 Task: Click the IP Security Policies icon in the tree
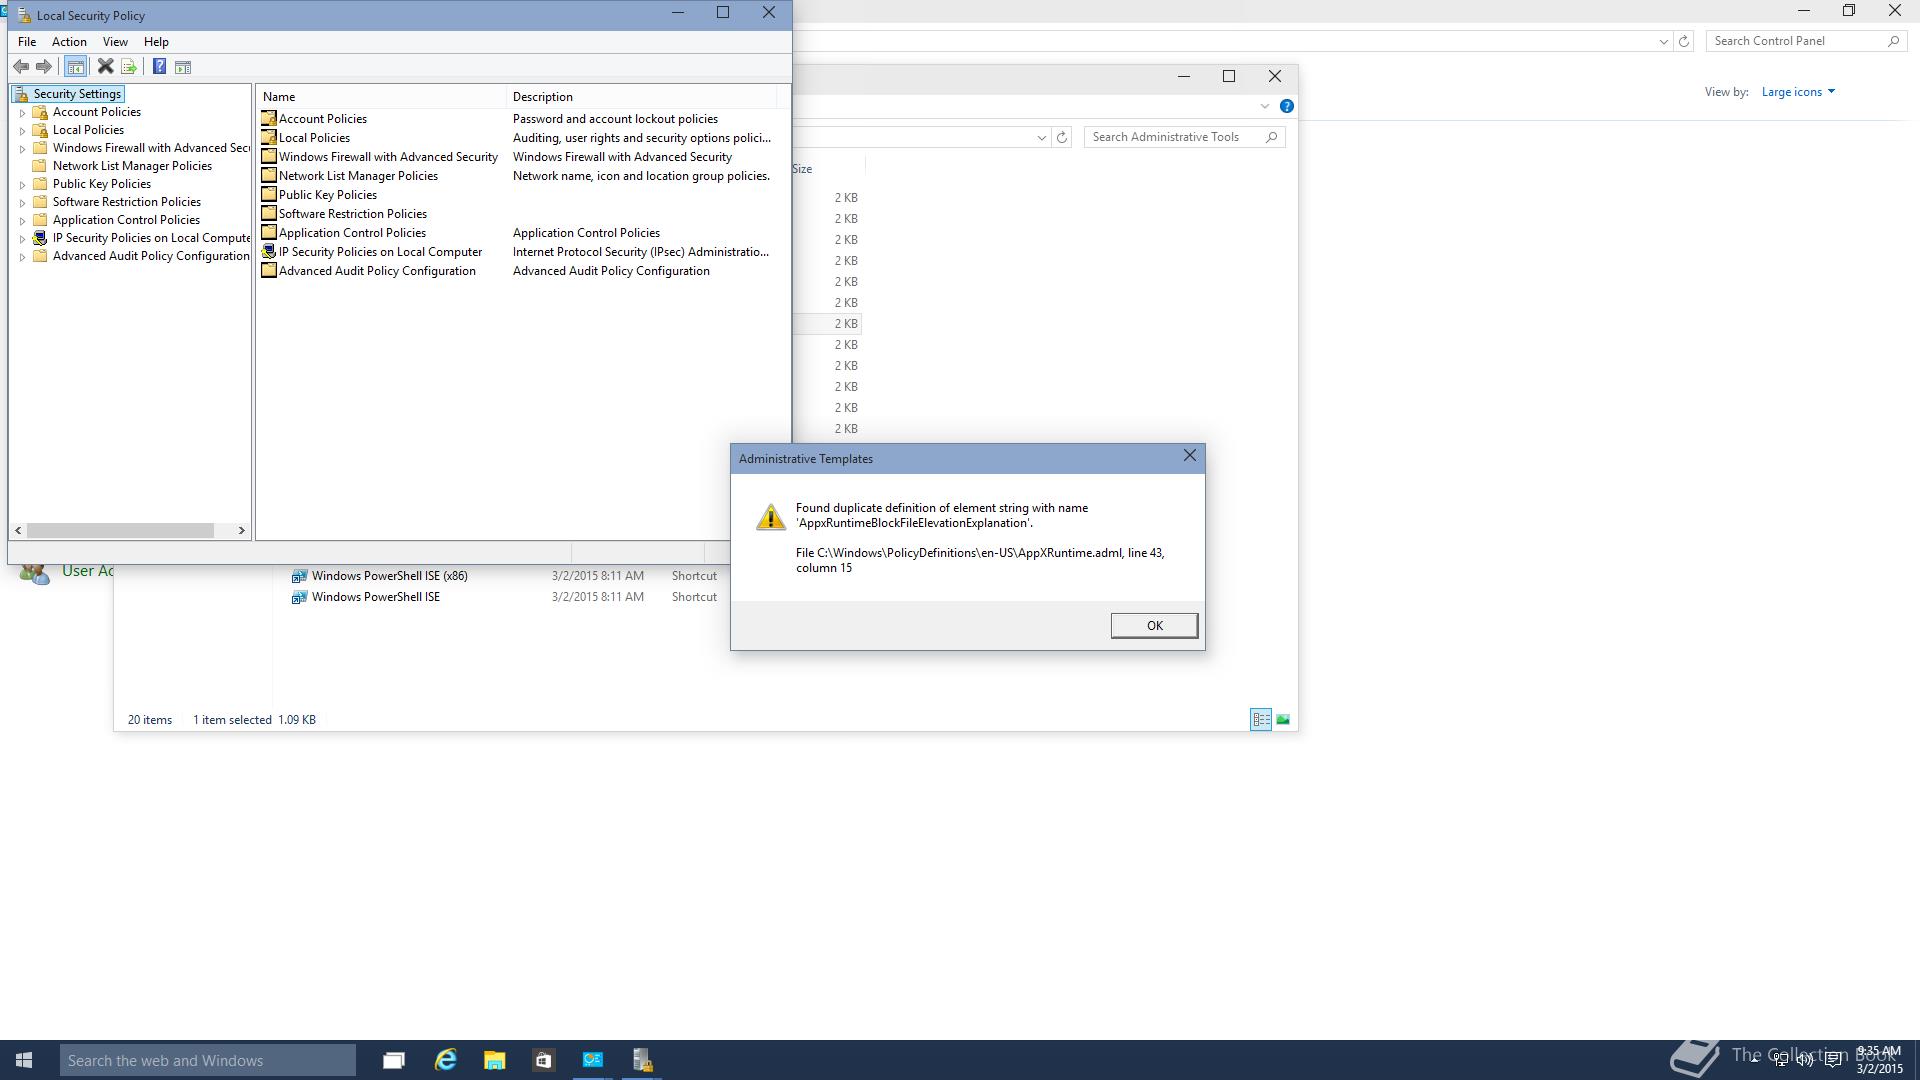pyautogui.click(x=40, y=238)
